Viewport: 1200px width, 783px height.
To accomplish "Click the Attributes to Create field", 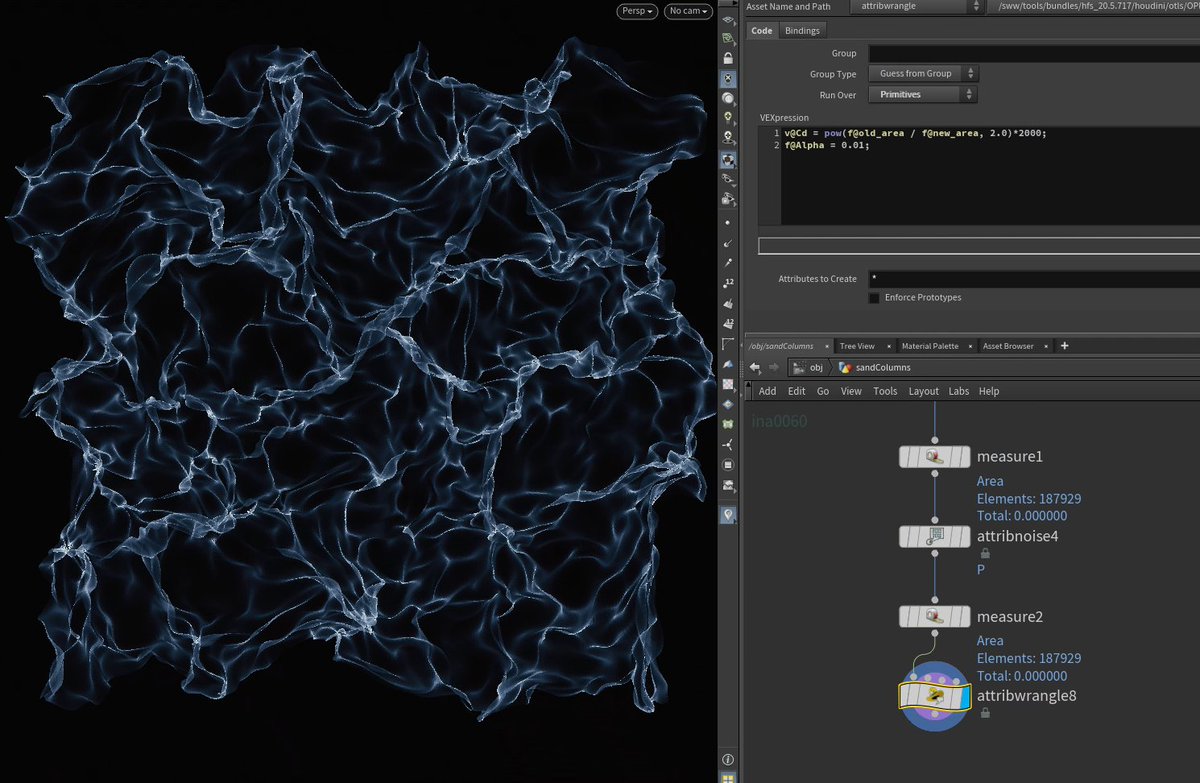I will click(1034, 279).
